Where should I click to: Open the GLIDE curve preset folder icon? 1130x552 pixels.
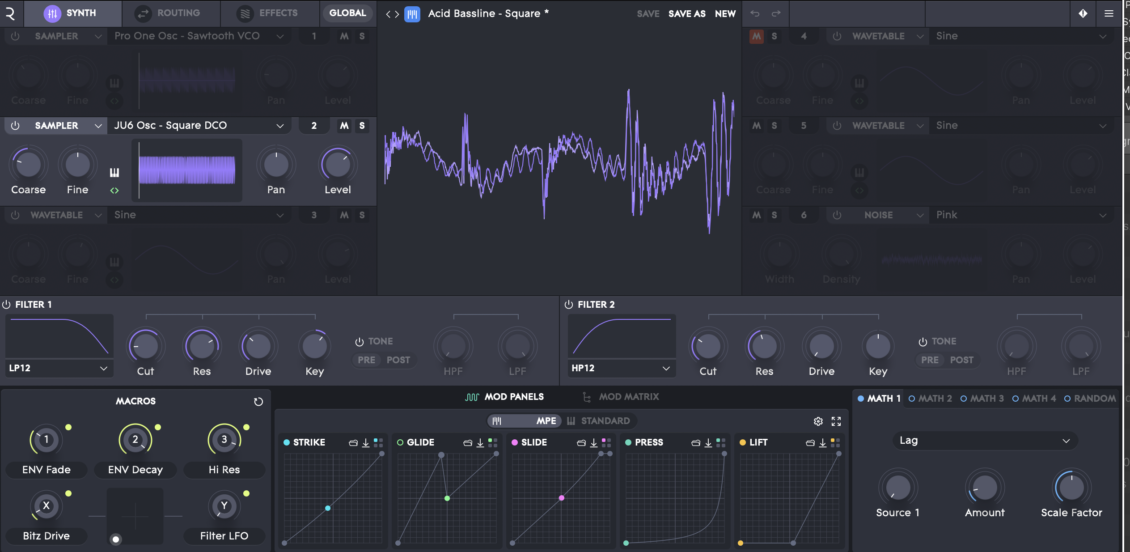point(468,442)
